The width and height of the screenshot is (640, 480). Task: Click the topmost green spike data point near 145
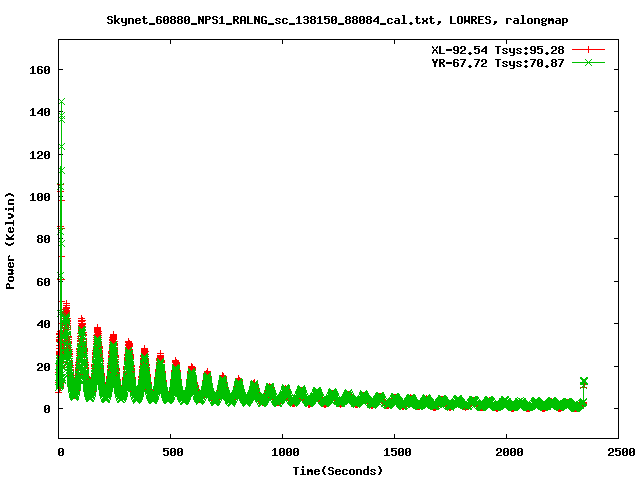[62, 102]
